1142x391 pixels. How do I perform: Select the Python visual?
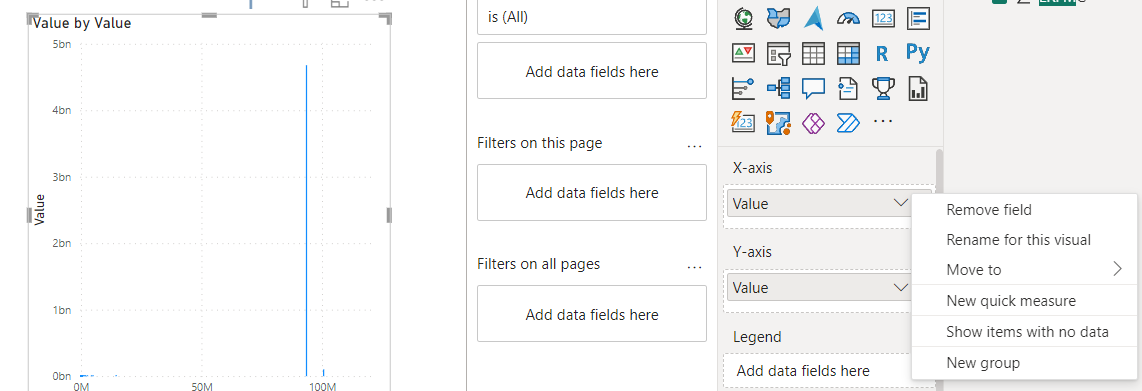918,52
